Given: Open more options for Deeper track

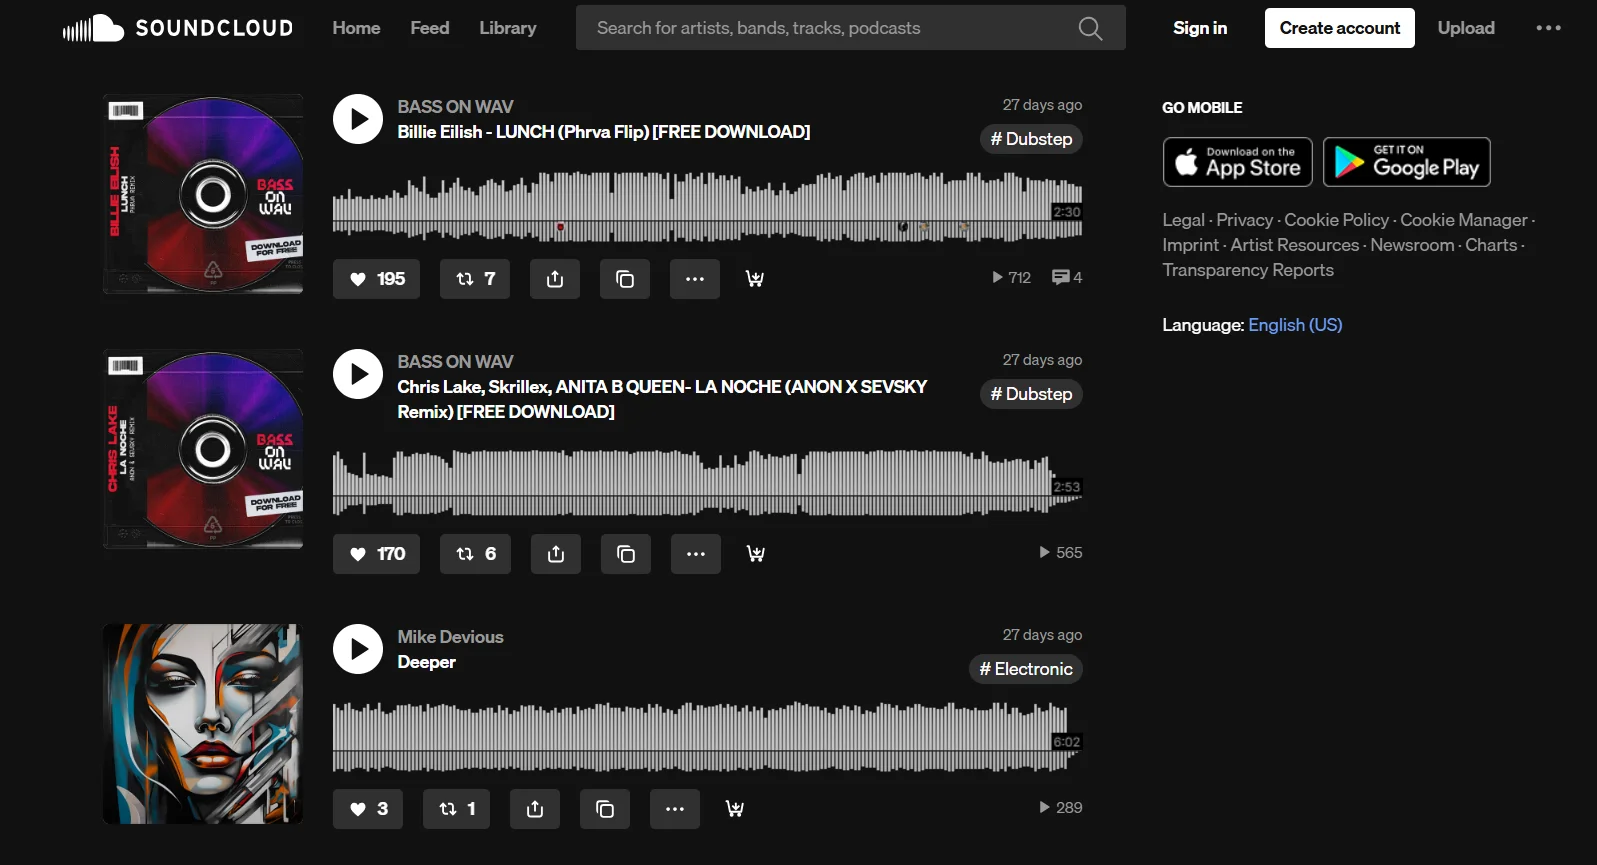Looking at the screenshot, I should [x=675, y=809].
